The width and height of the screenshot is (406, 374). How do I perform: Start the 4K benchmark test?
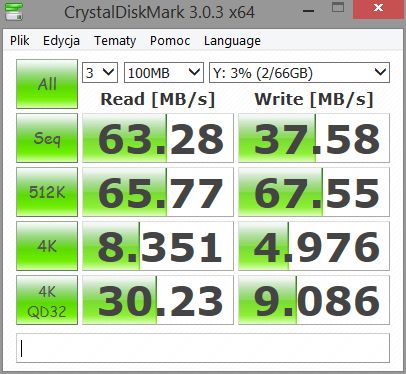pyautogui.click(x=47, y=246)
